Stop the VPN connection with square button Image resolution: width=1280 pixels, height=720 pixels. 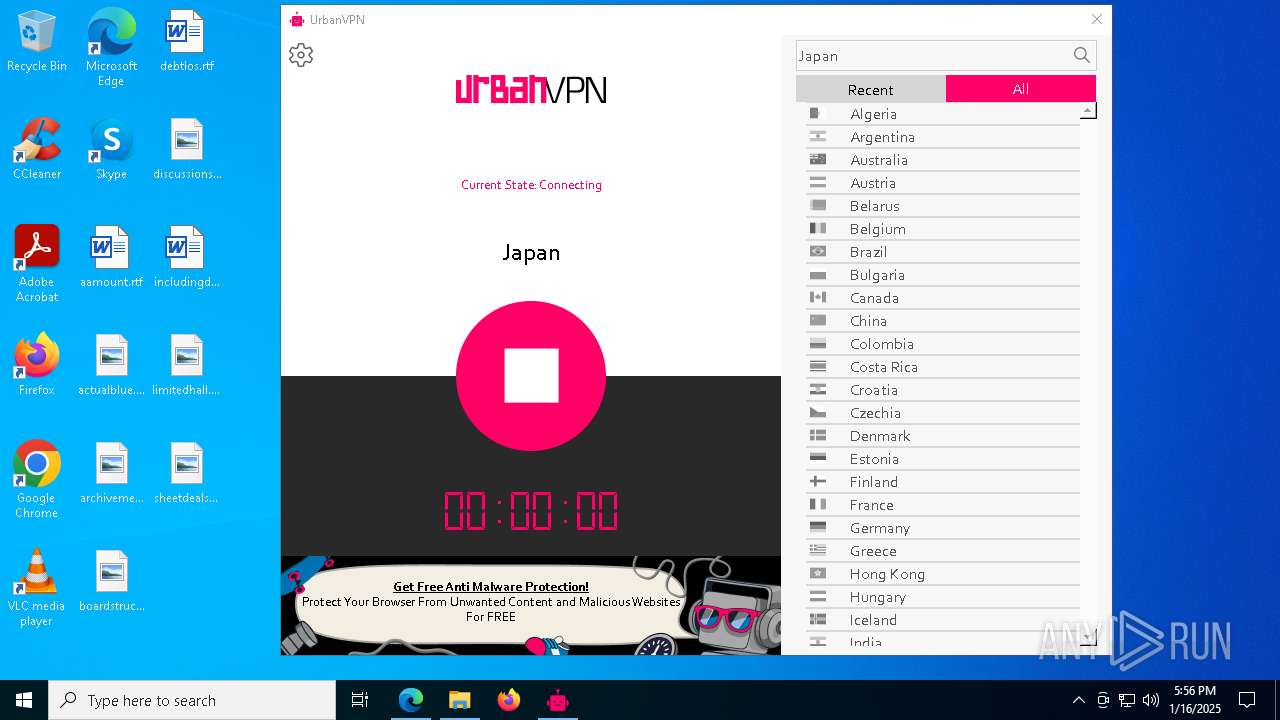coord(531,376)
